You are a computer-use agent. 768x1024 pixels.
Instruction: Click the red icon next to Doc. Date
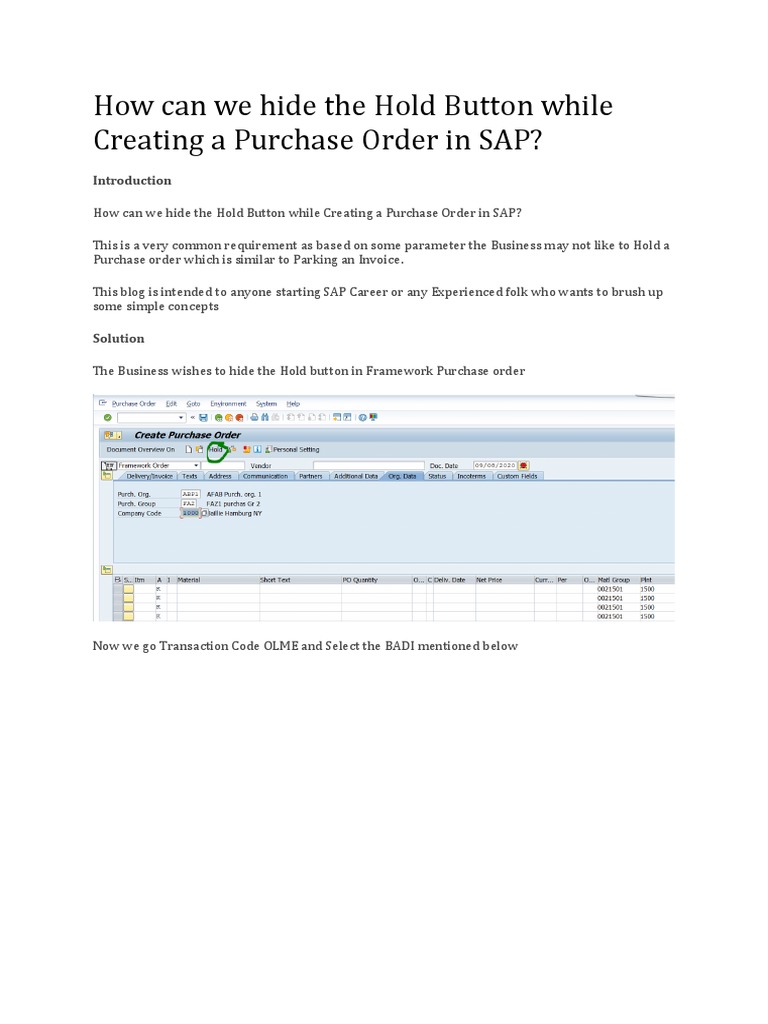pos(524,465)
